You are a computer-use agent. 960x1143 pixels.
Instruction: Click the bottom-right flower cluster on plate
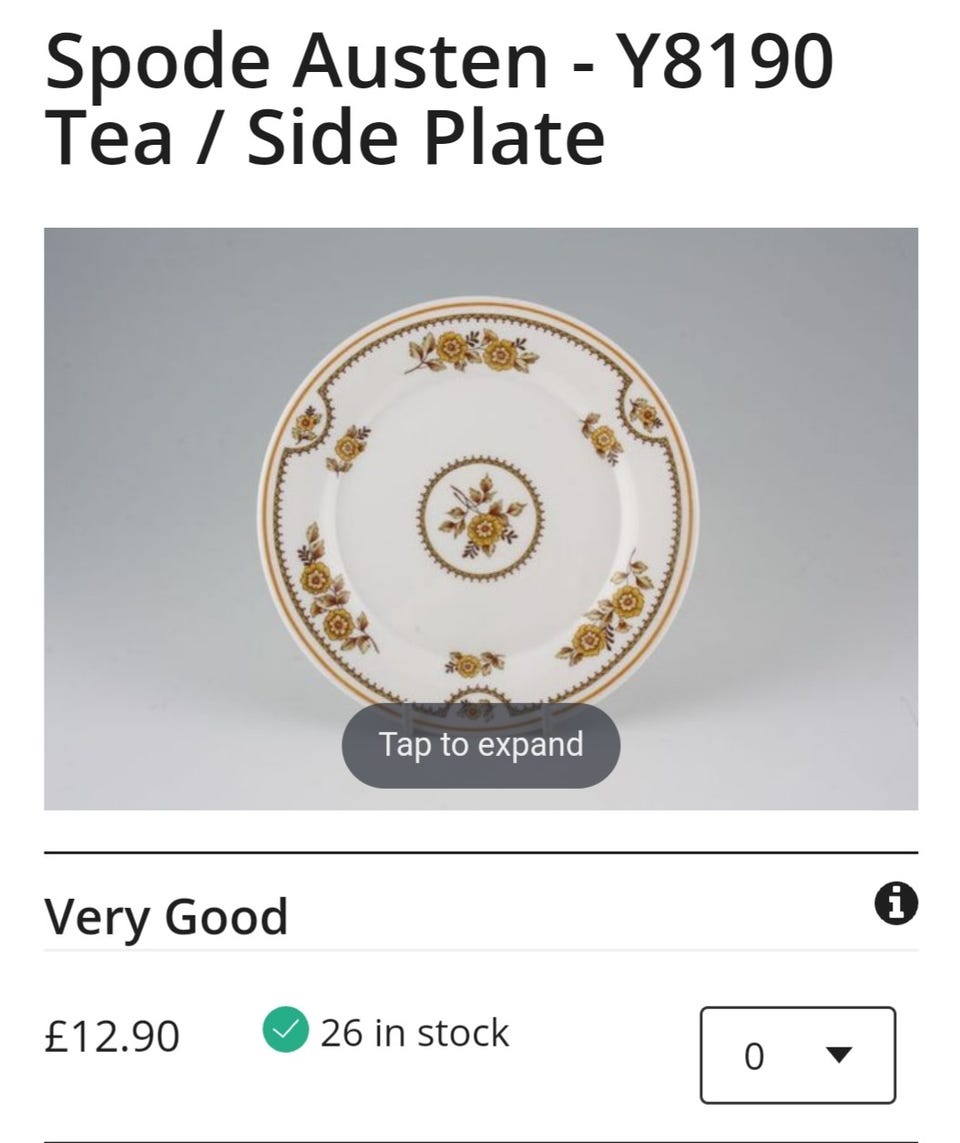[609, 617]
